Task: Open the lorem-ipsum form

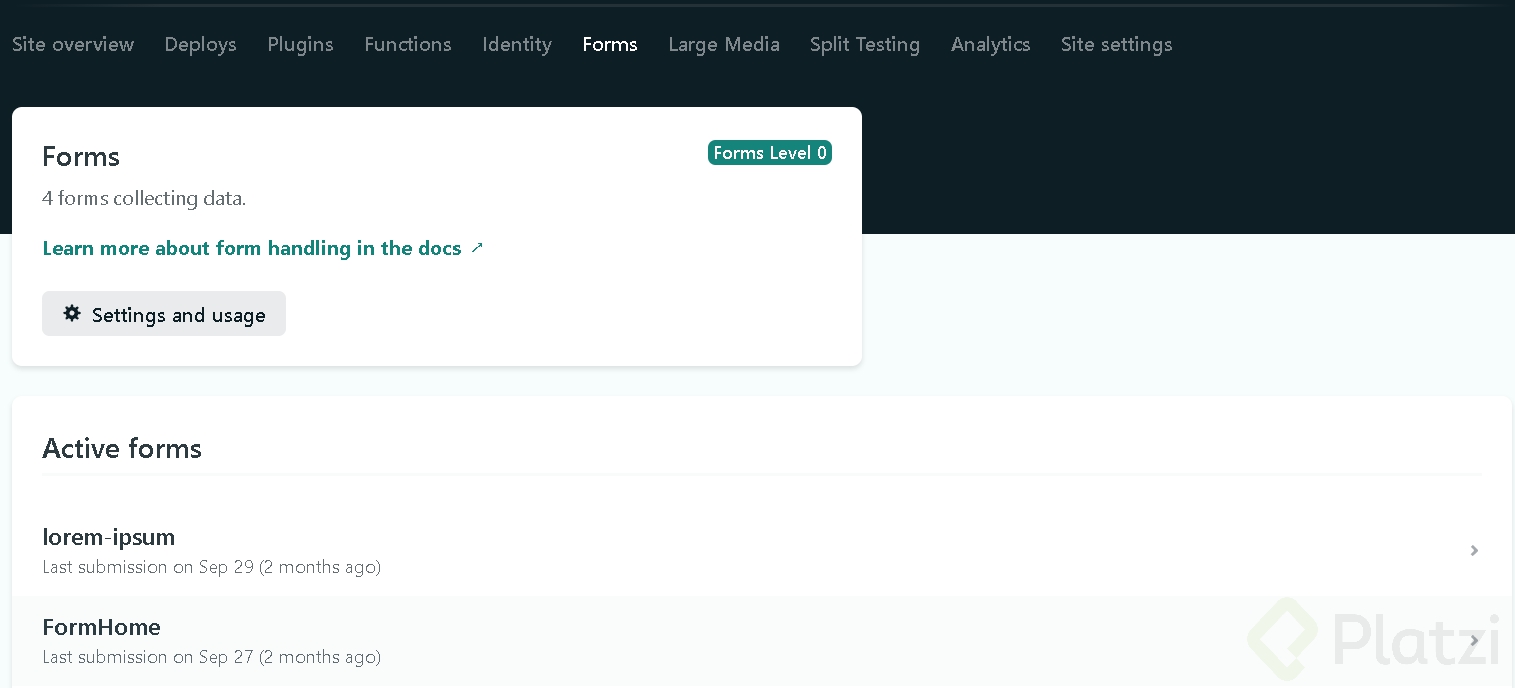Action: pyautogui.click(x=761, y=551)
